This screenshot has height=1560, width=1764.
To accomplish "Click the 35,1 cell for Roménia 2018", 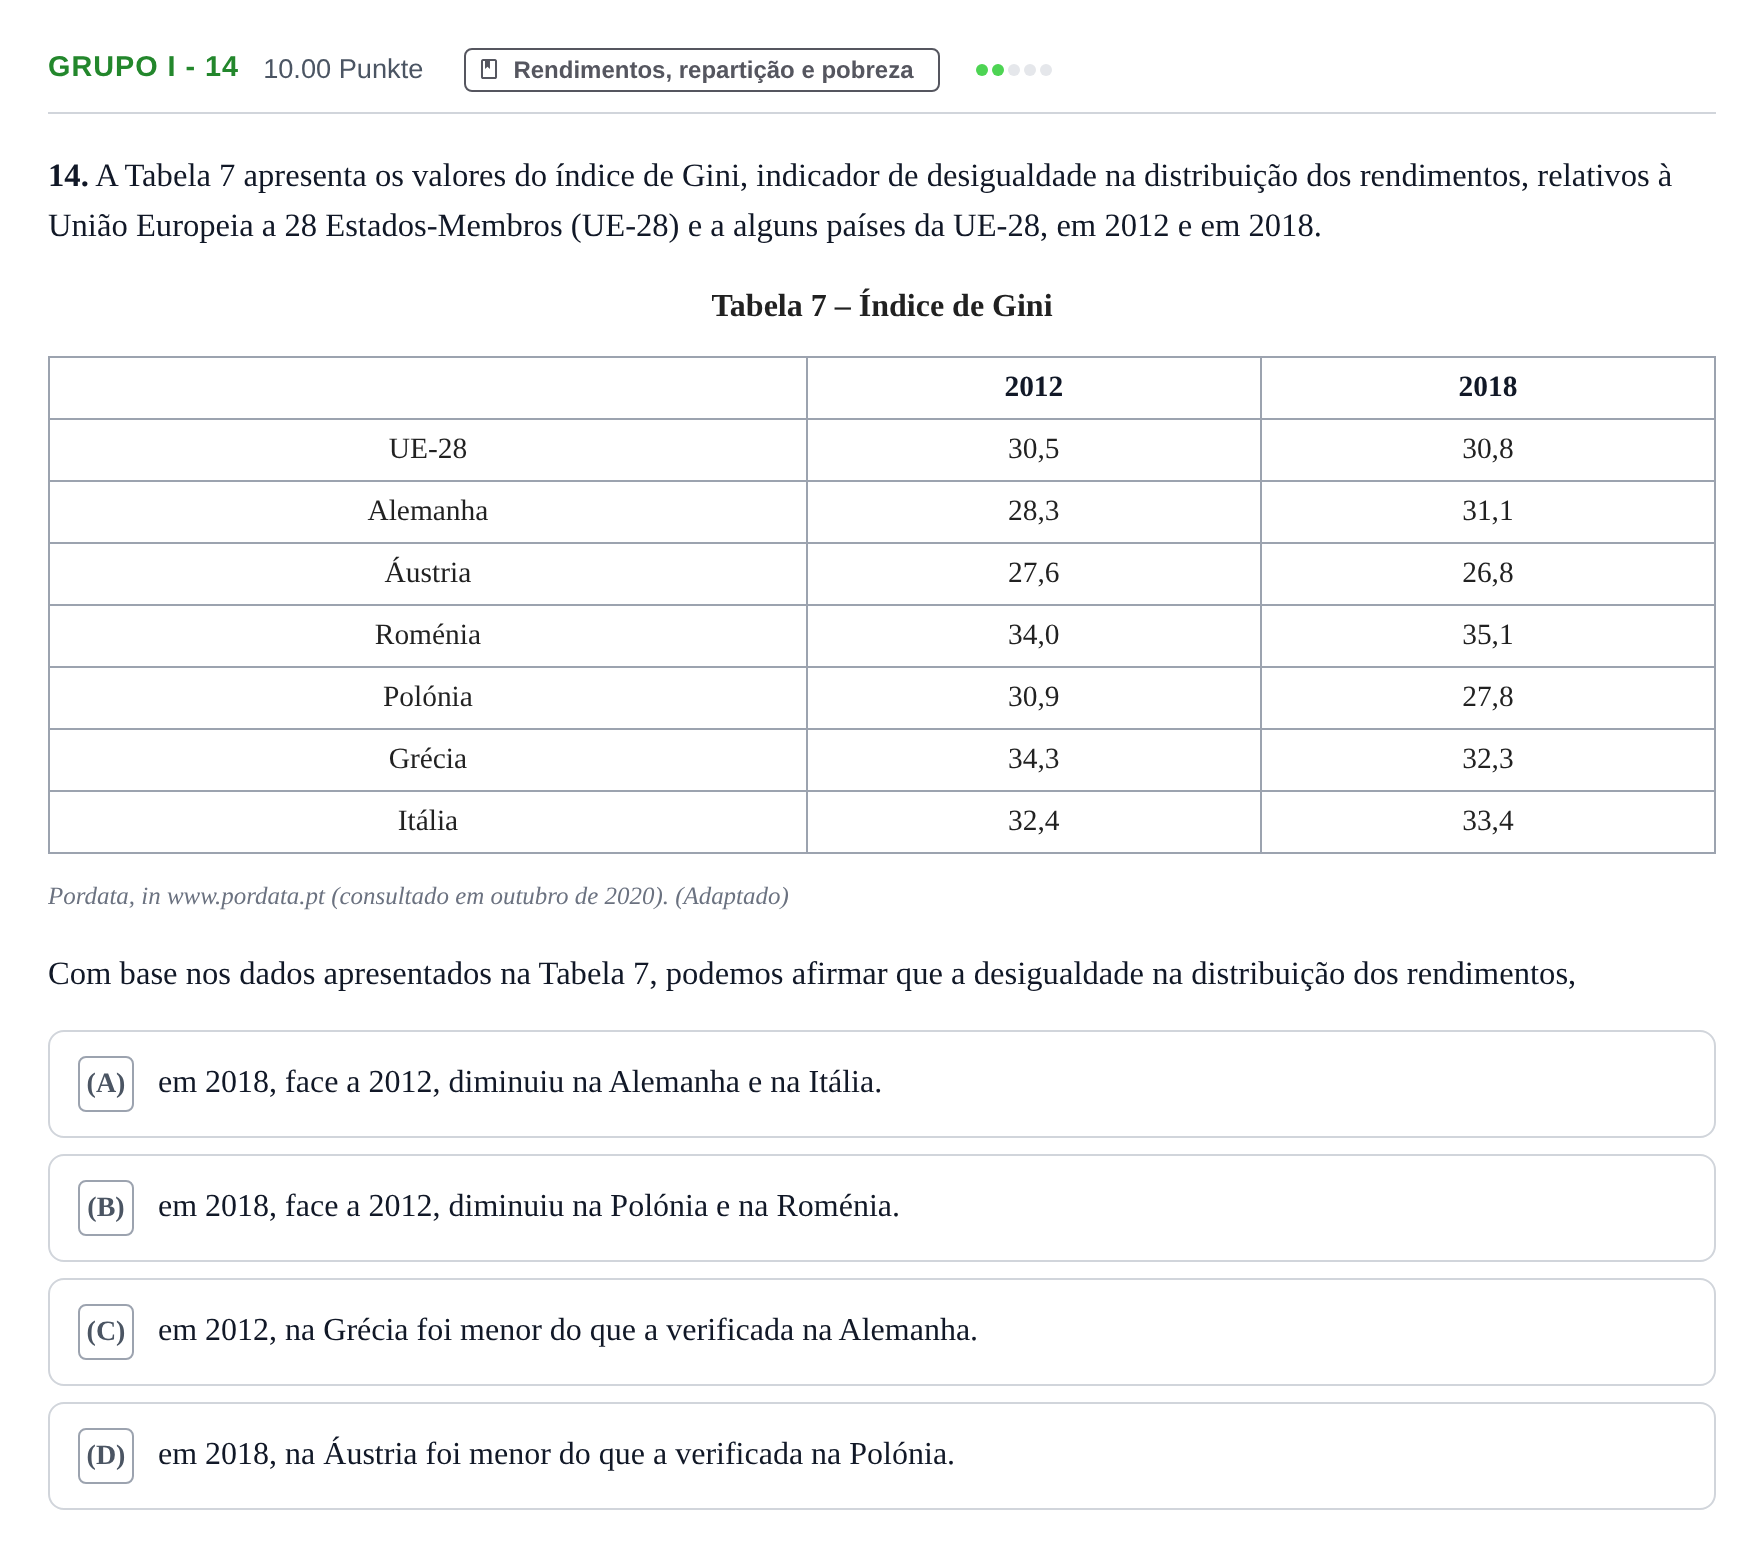I will tap(1487, 635).
